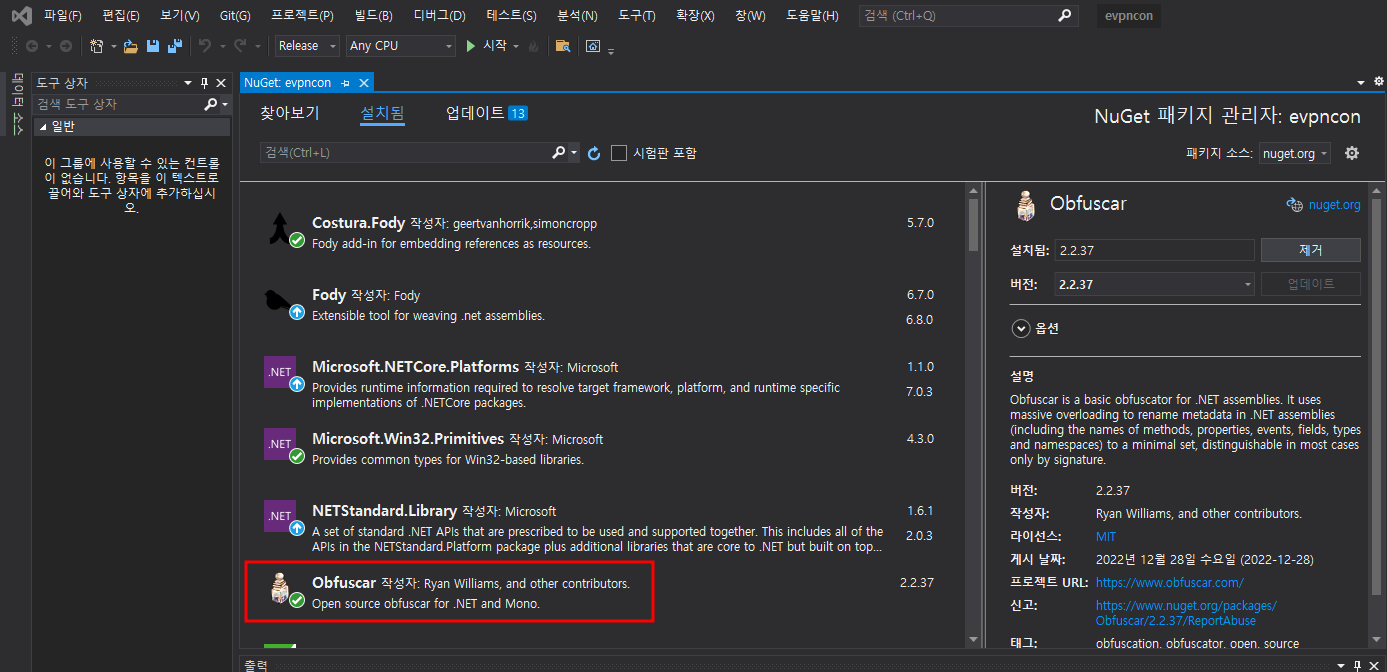Open the Debug menu (디버그)
1387x672 pixels.
(439, 16)
